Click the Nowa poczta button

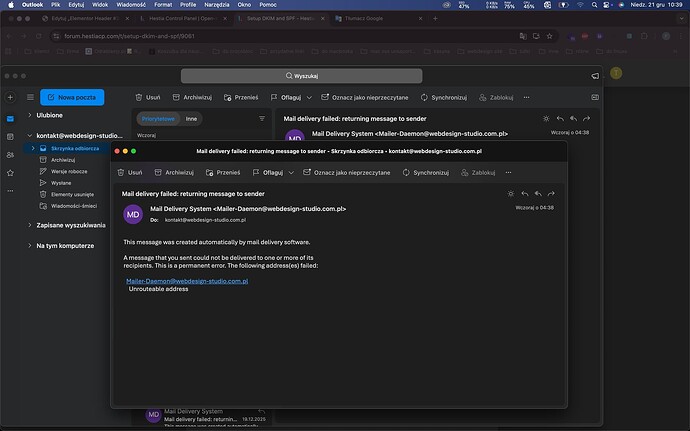pos(72,97)
